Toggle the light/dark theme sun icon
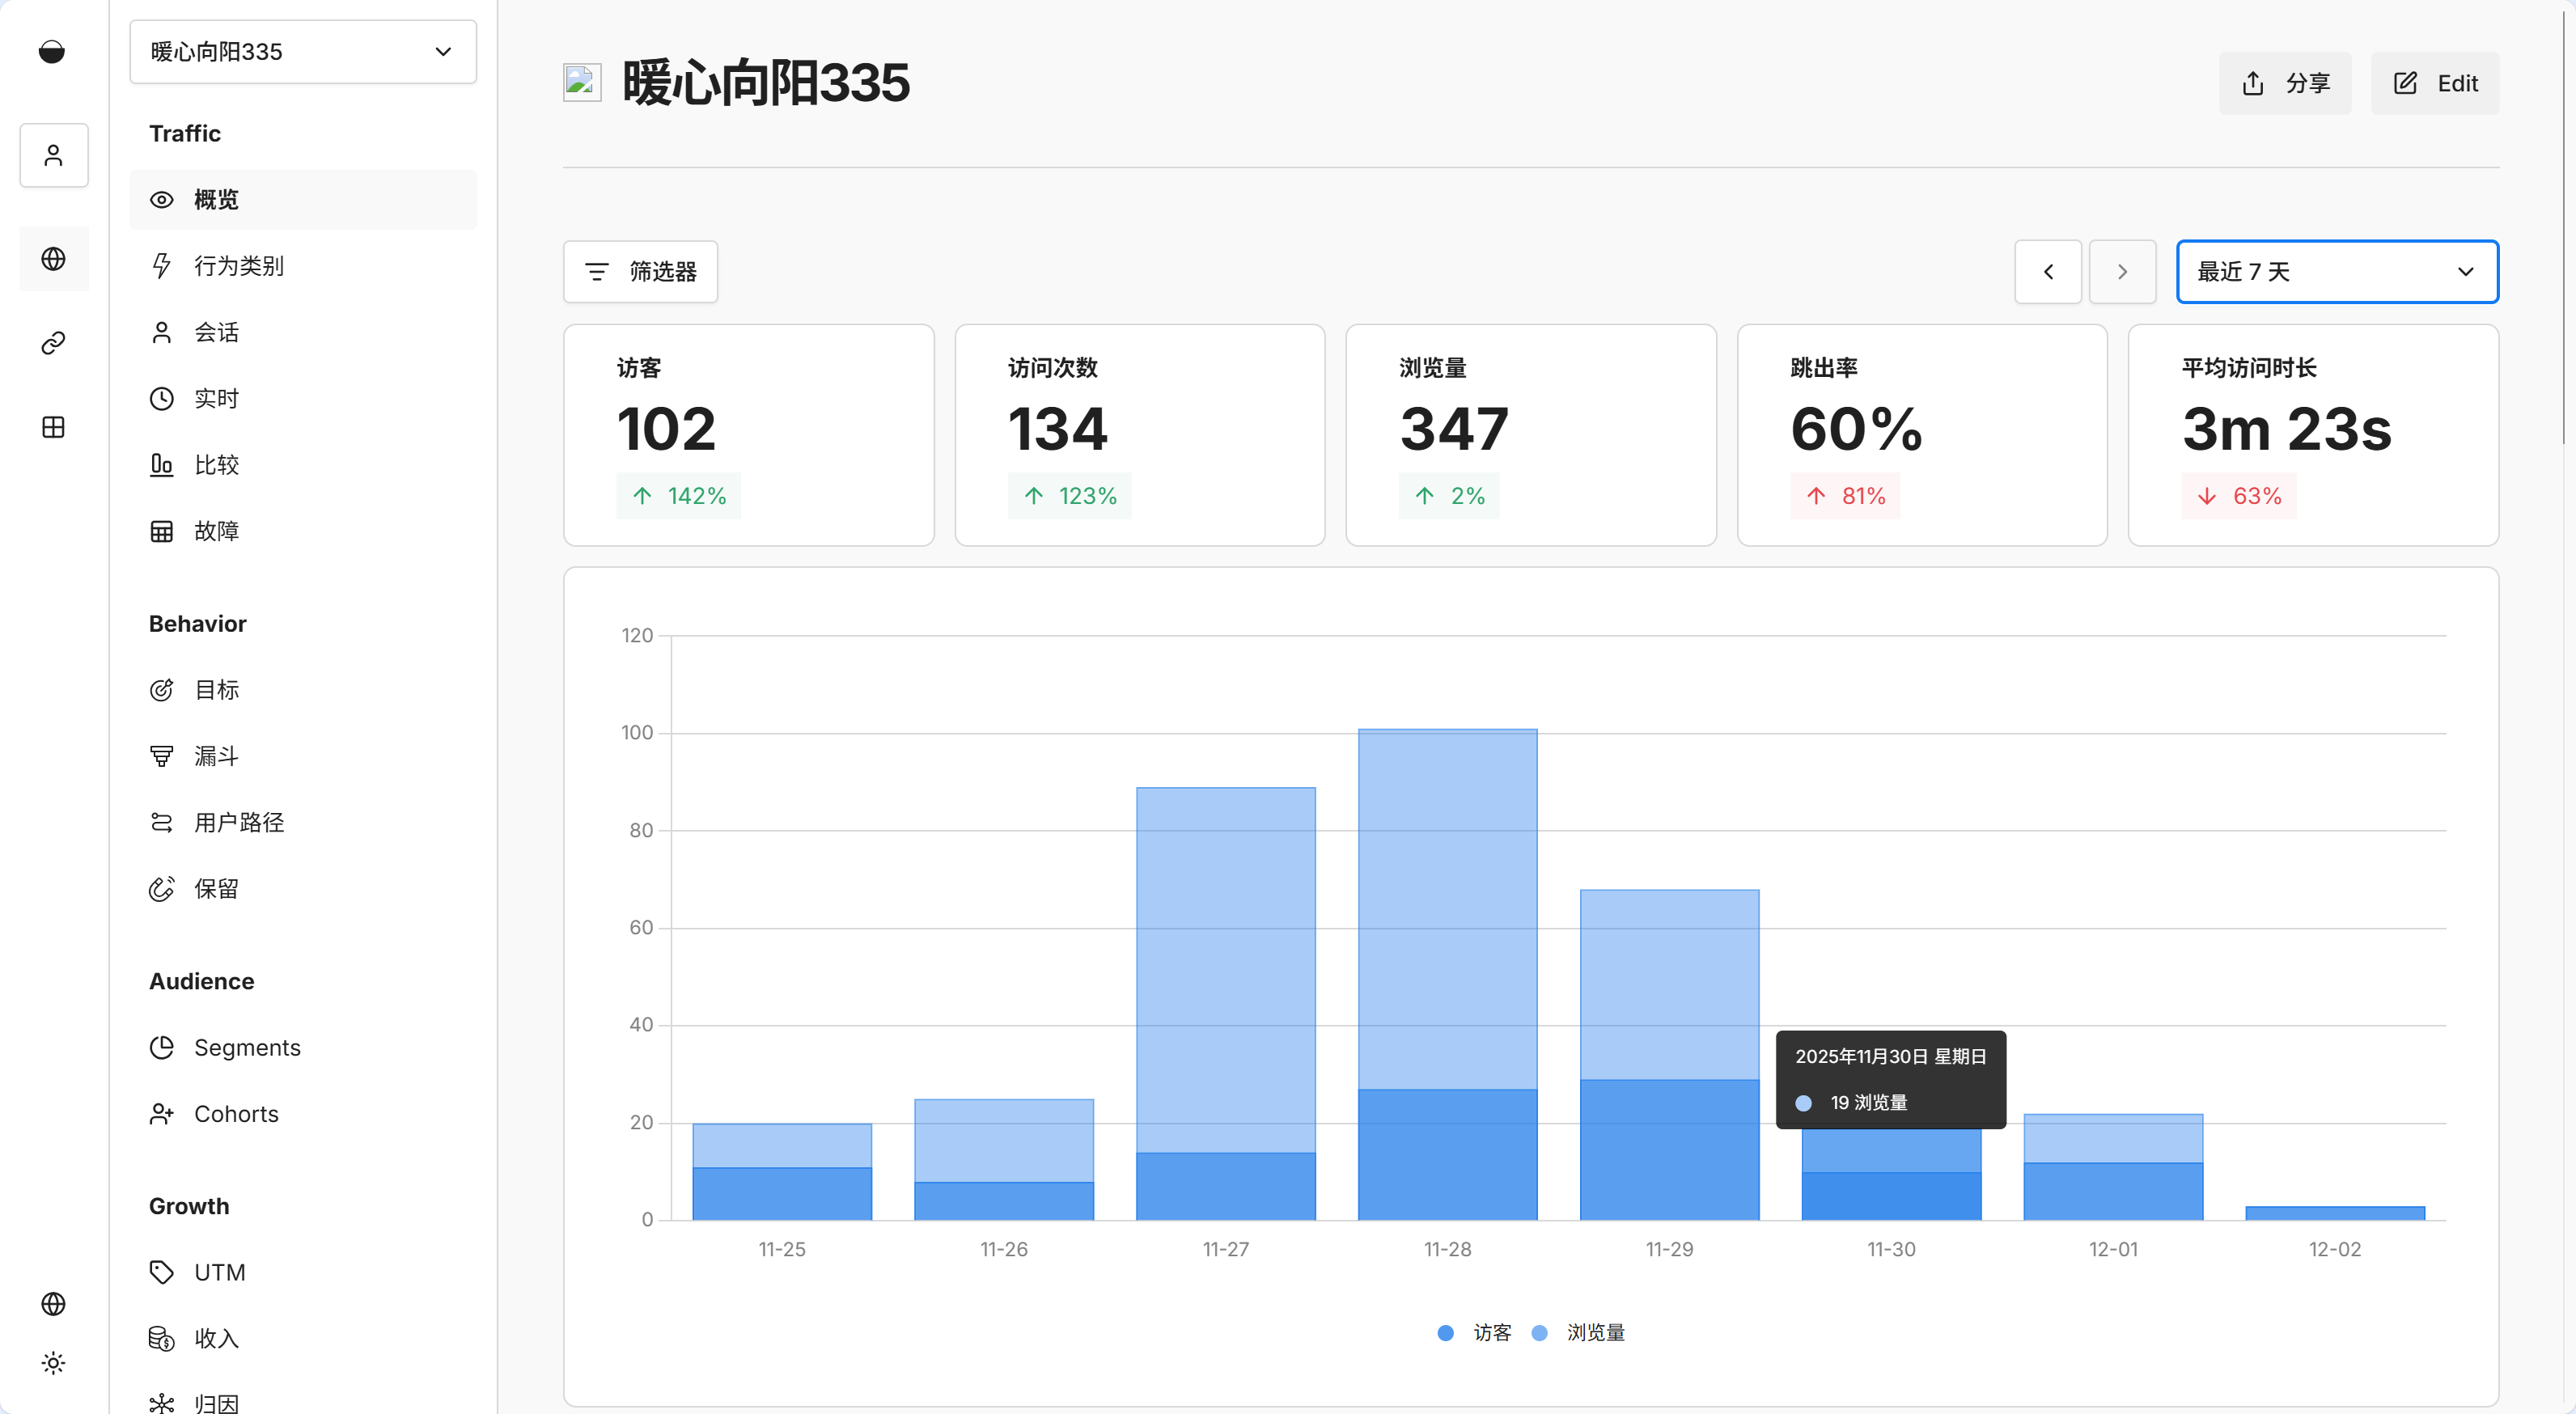This screenshot has height=1414, width=2576. tap(53, 1363)
